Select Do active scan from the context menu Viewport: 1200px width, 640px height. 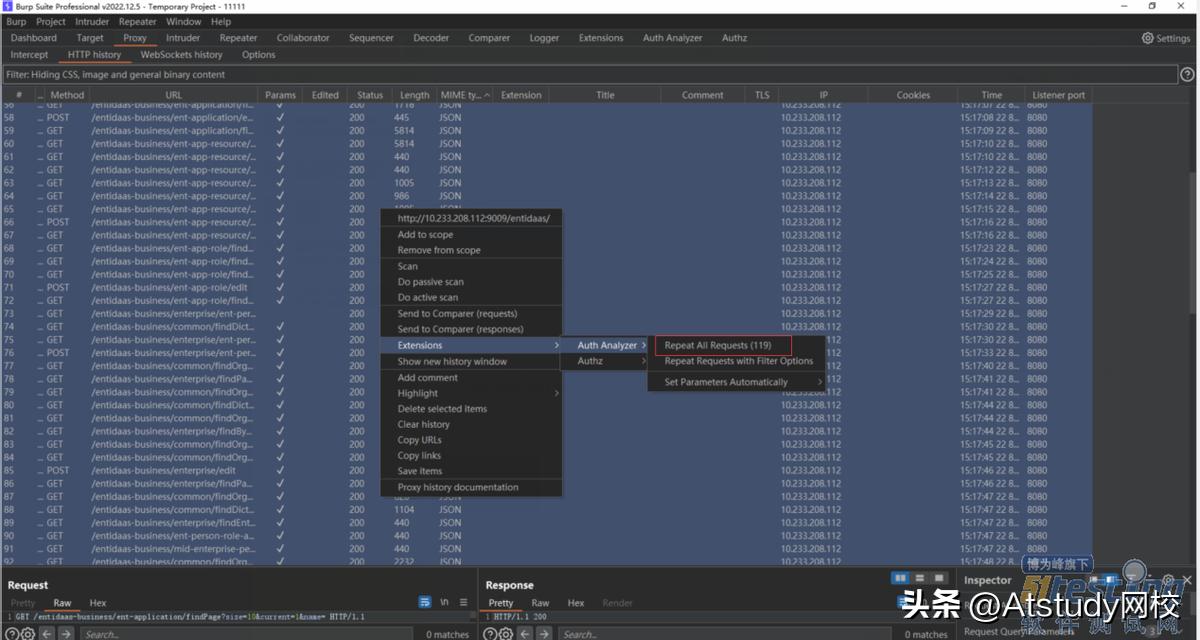427,297
